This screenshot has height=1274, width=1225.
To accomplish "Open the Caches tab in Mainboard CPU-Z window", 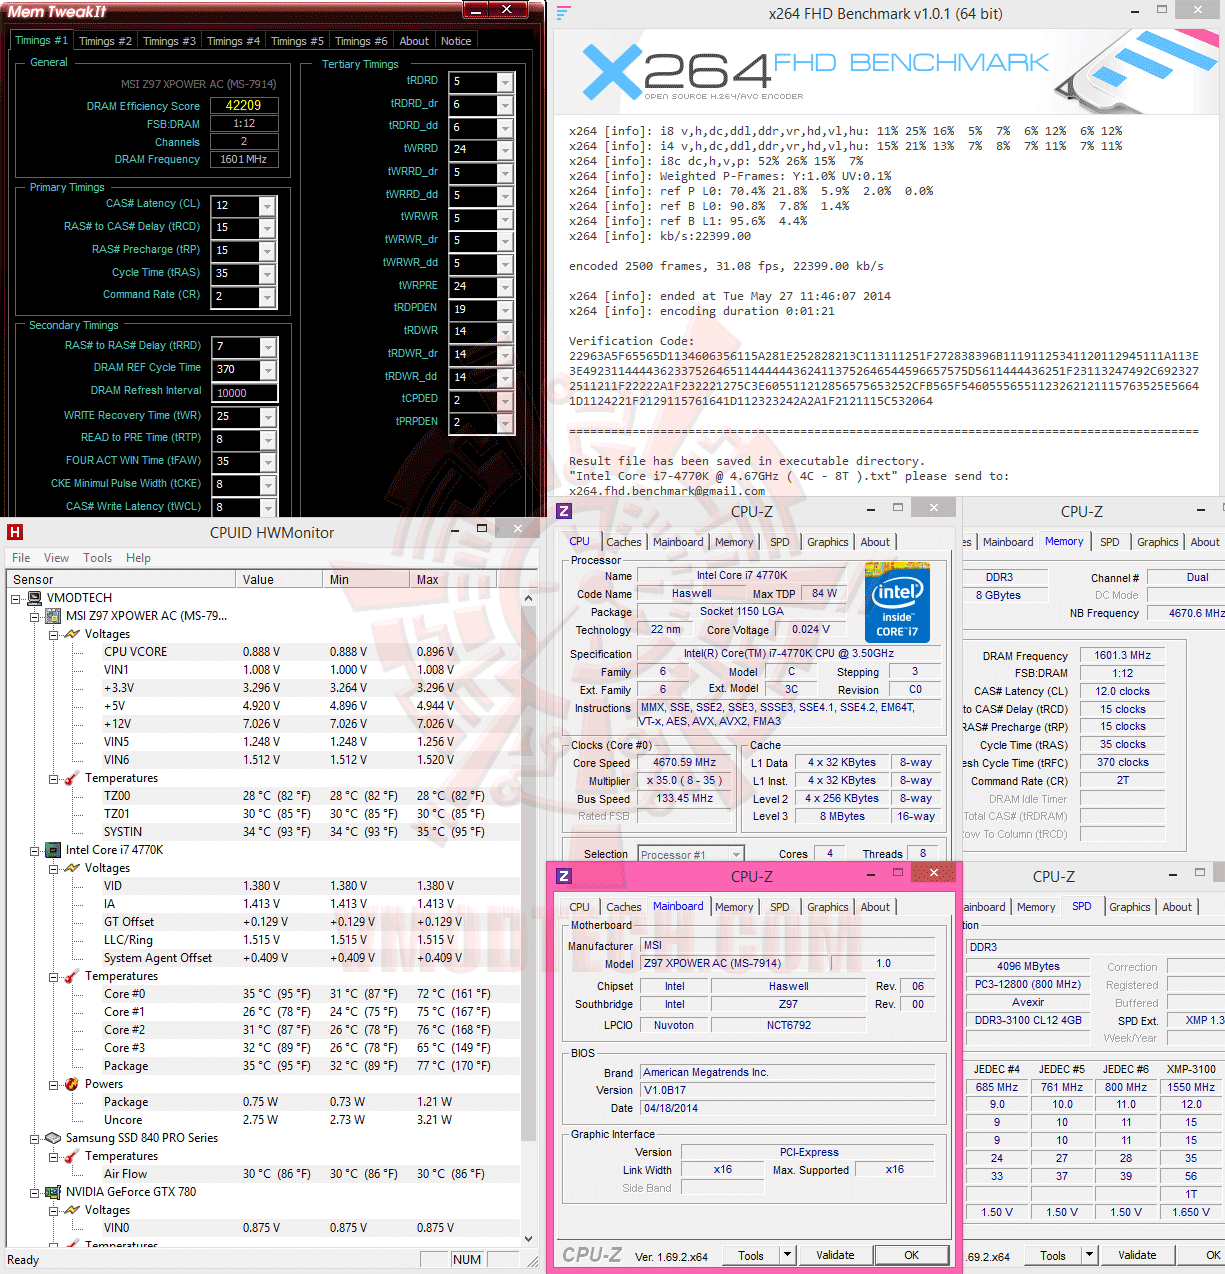I will coord(624,907).
